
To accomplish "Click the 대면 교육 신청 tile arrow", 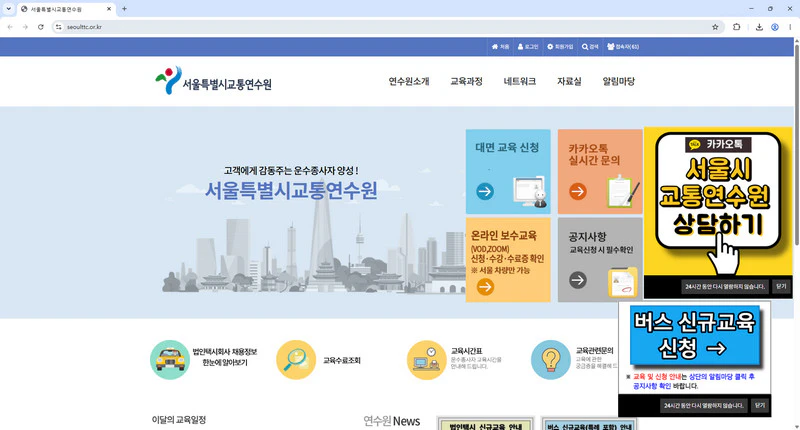I will 485,192.
